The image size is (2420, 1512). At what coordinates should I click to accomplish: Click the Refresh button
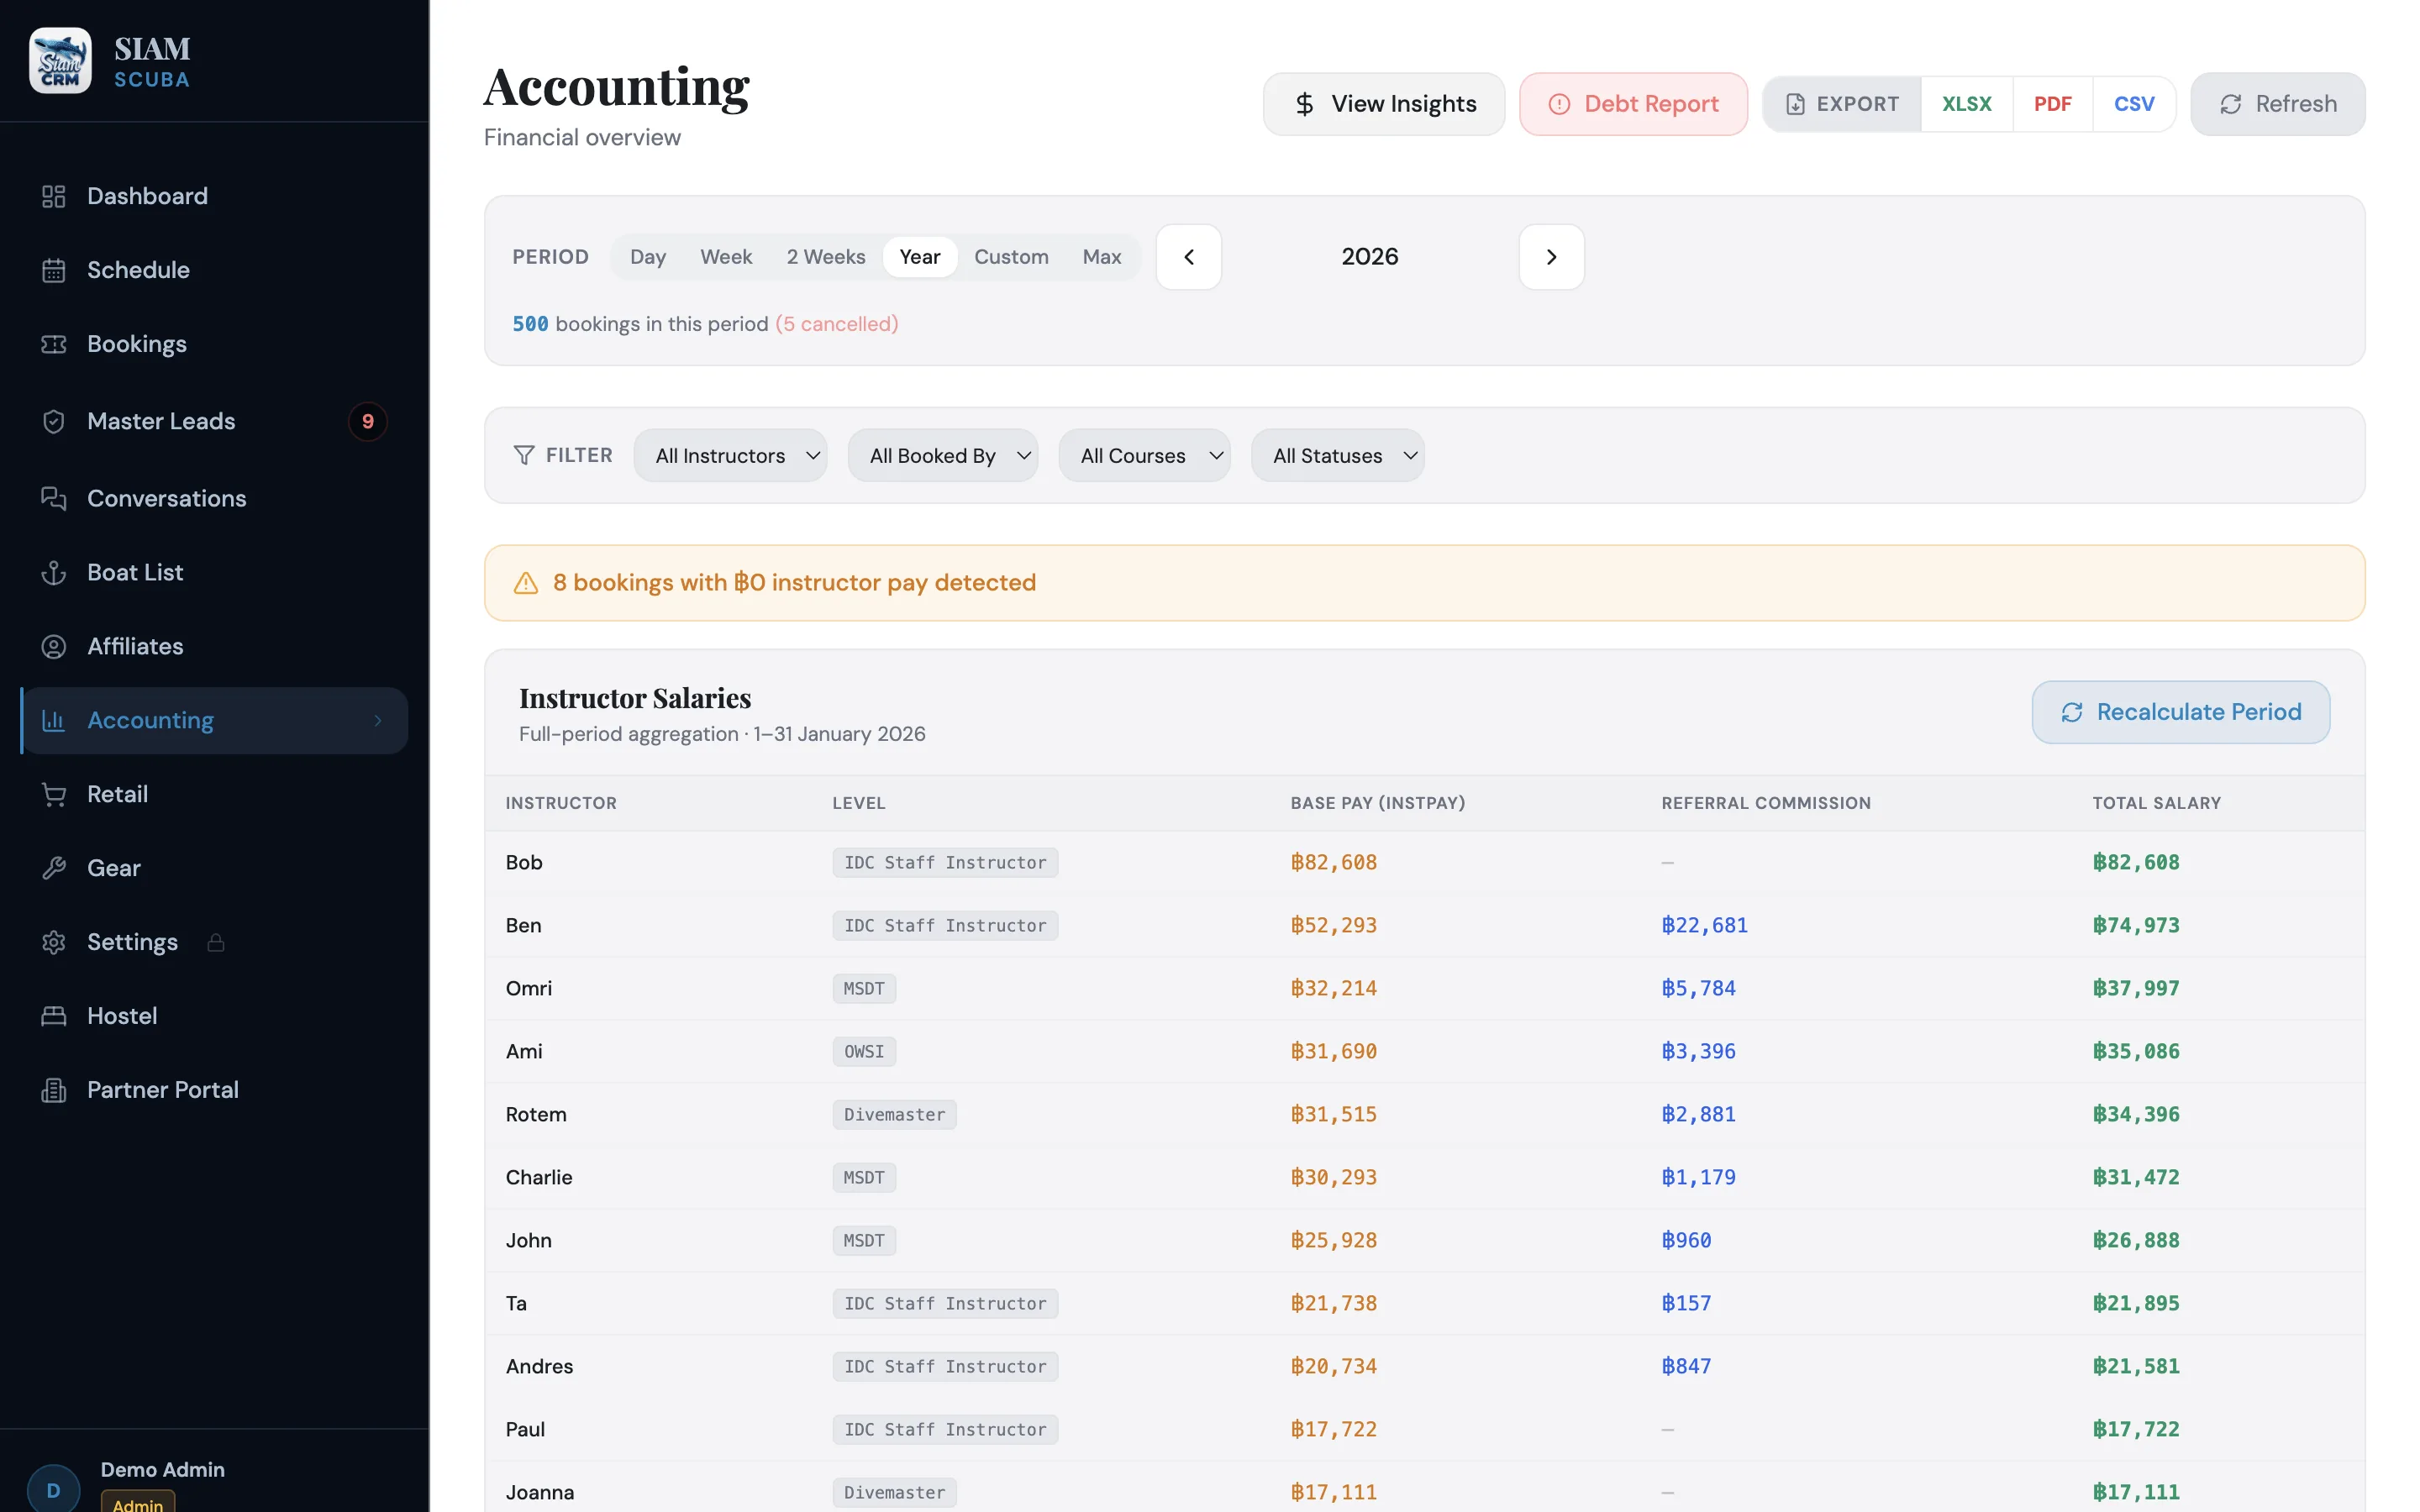[2278, 104]
